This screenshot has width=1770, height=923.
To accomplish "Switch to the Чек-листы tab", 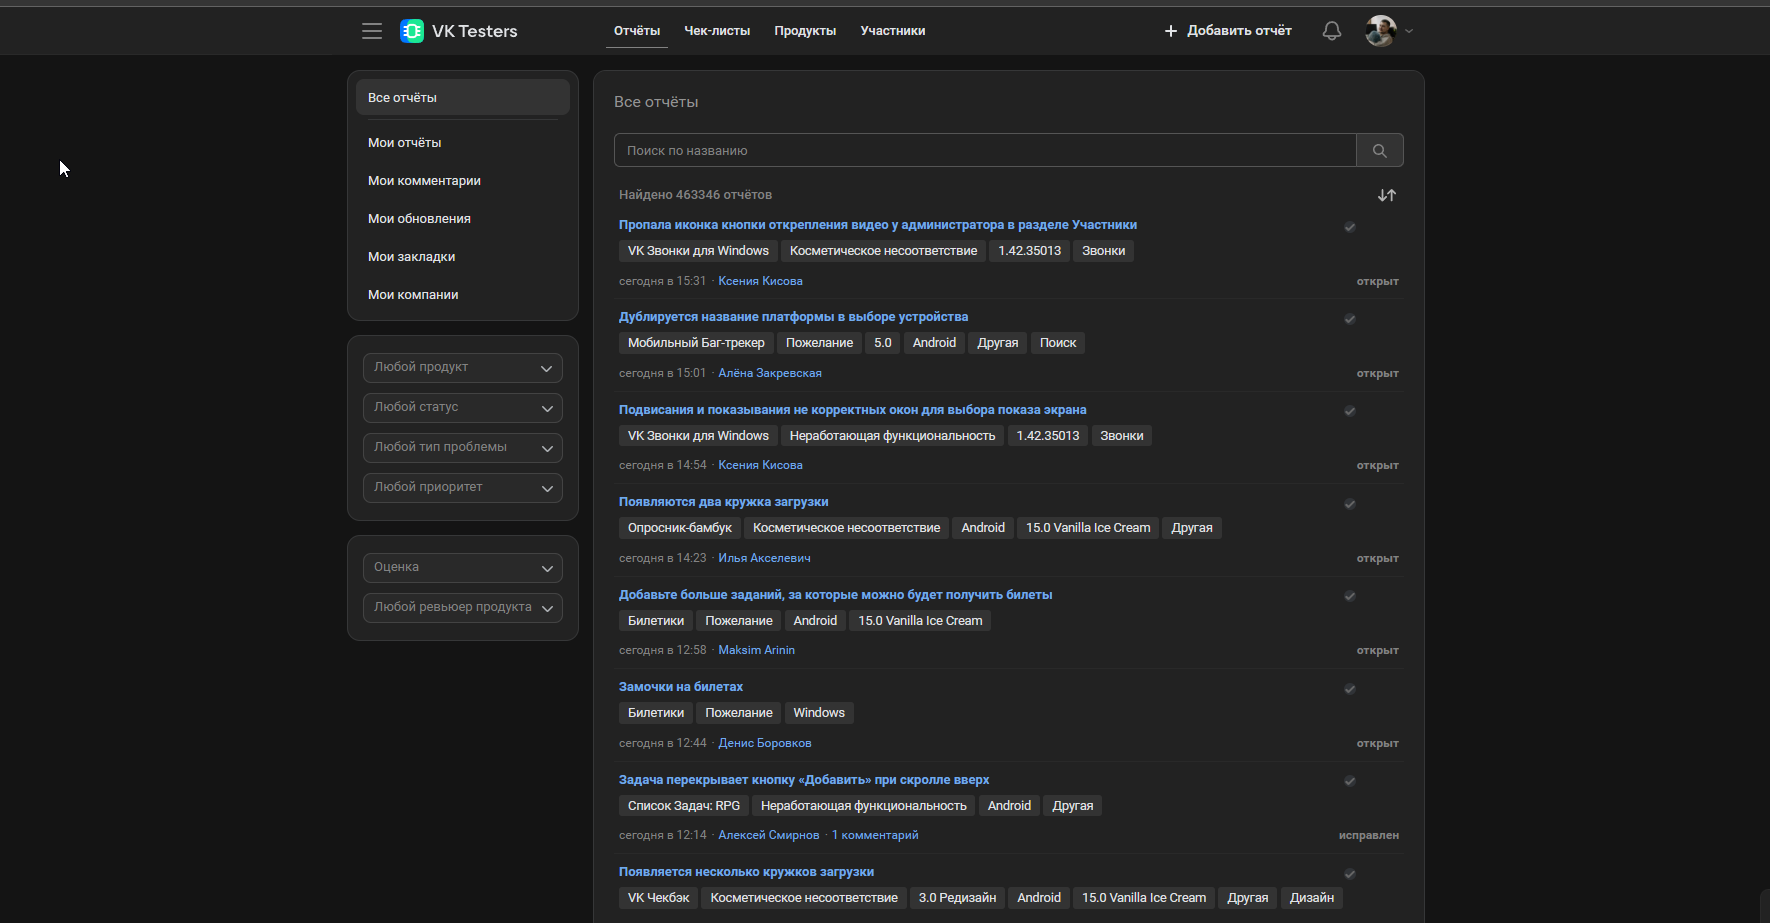I will coord(717,31).
